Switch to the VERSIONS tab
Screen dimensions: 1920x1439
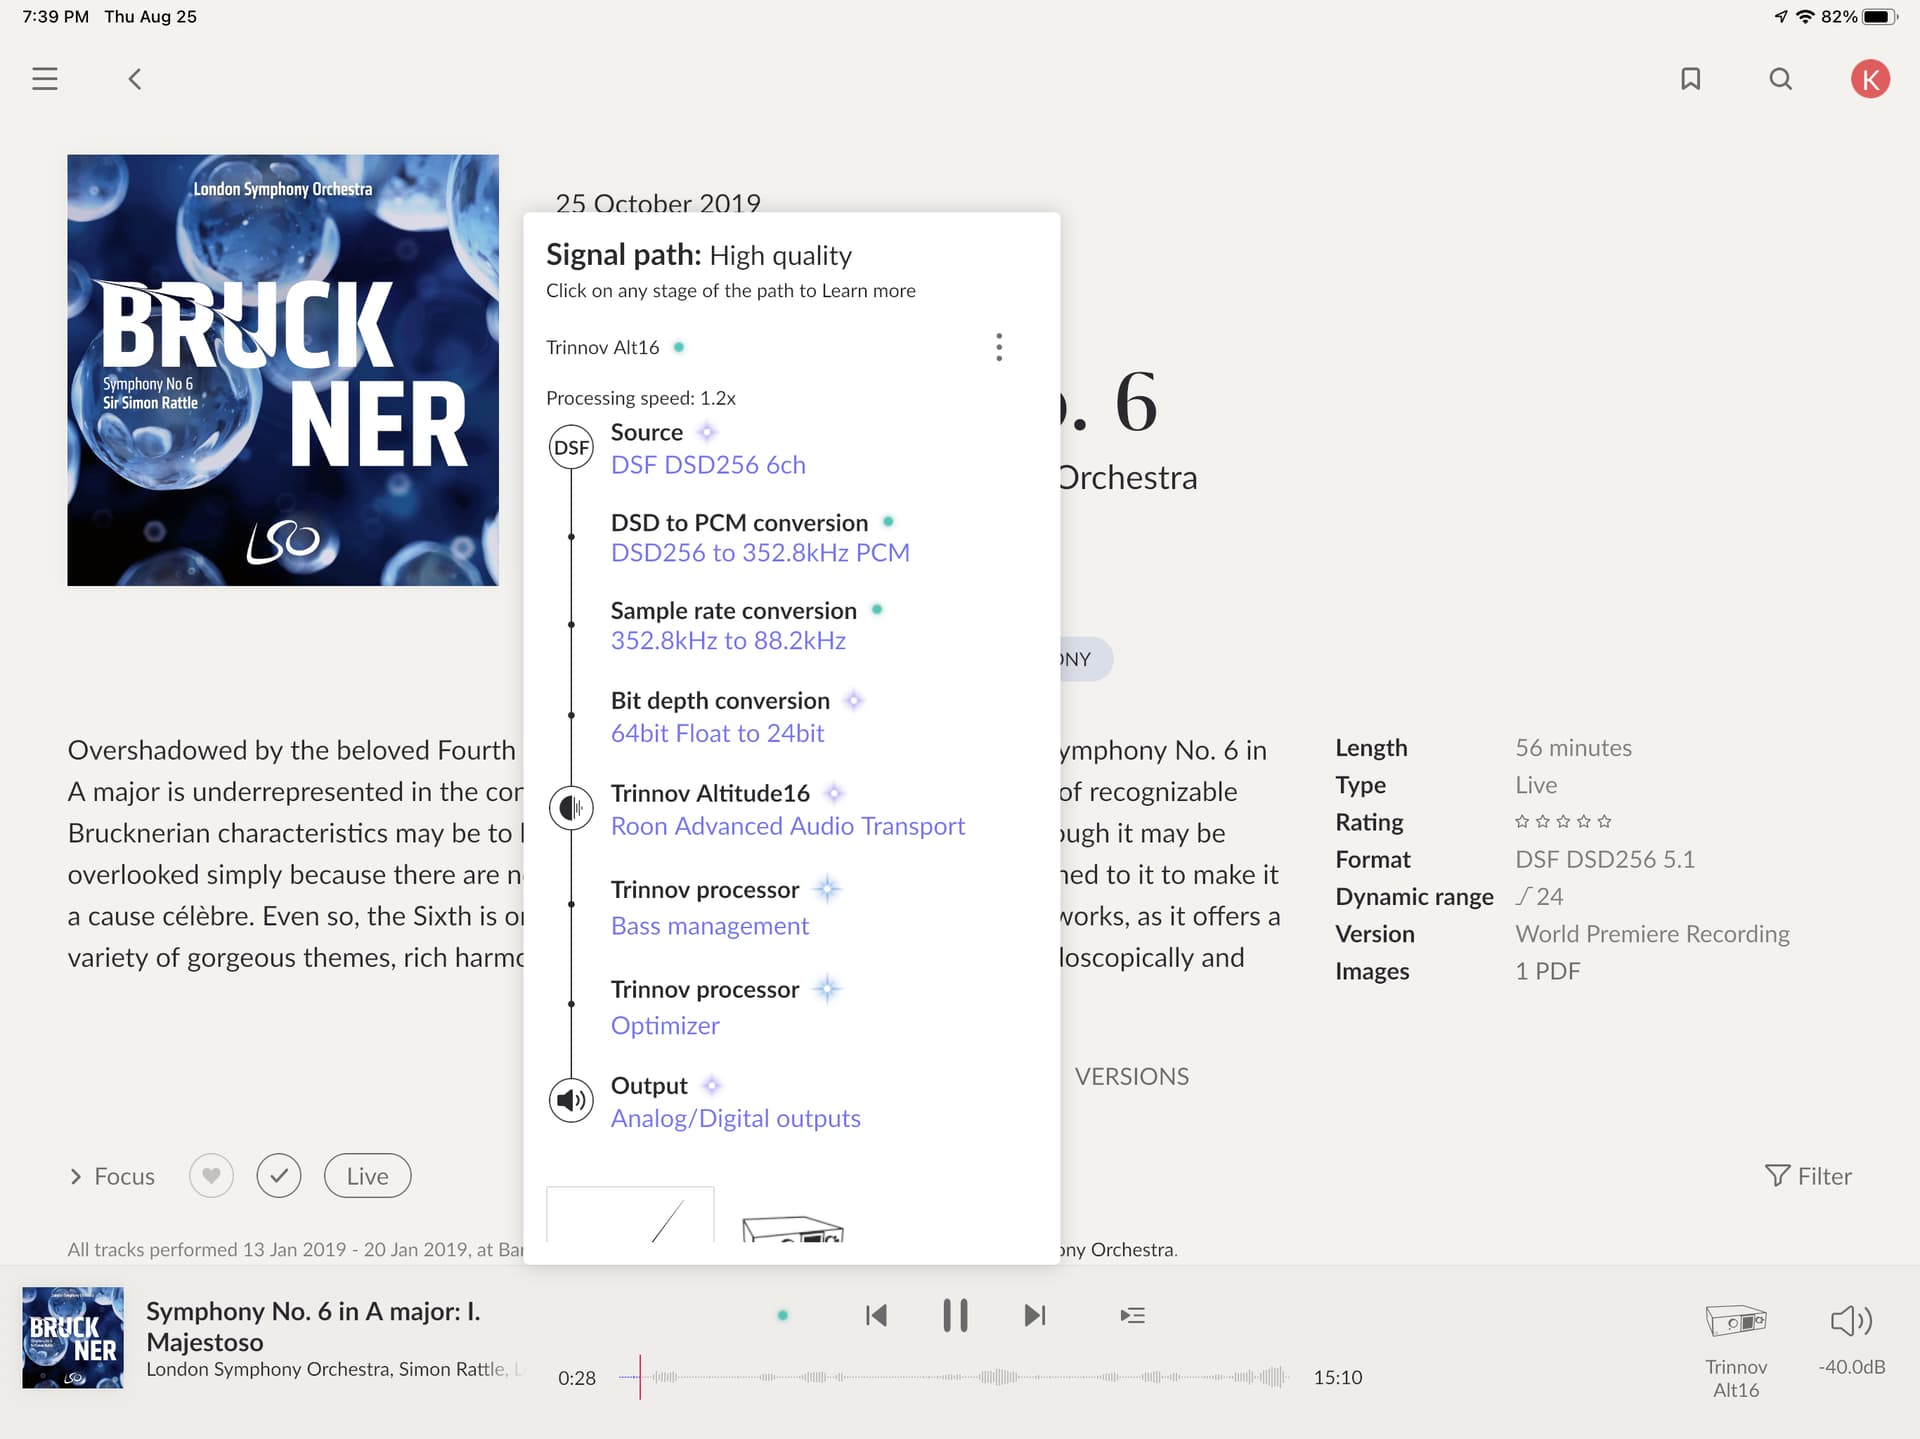click(x=1132, y=1076)
